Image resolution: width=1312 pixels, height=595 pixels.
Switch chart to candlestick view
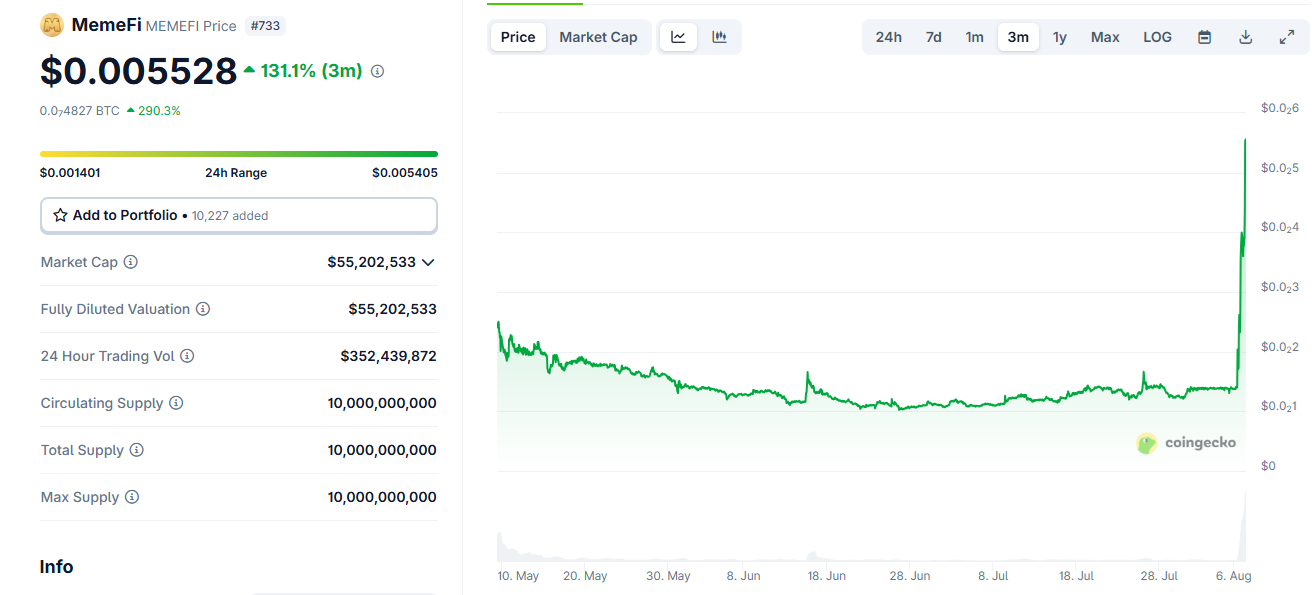pyautogui.click(x=718, y=36)
